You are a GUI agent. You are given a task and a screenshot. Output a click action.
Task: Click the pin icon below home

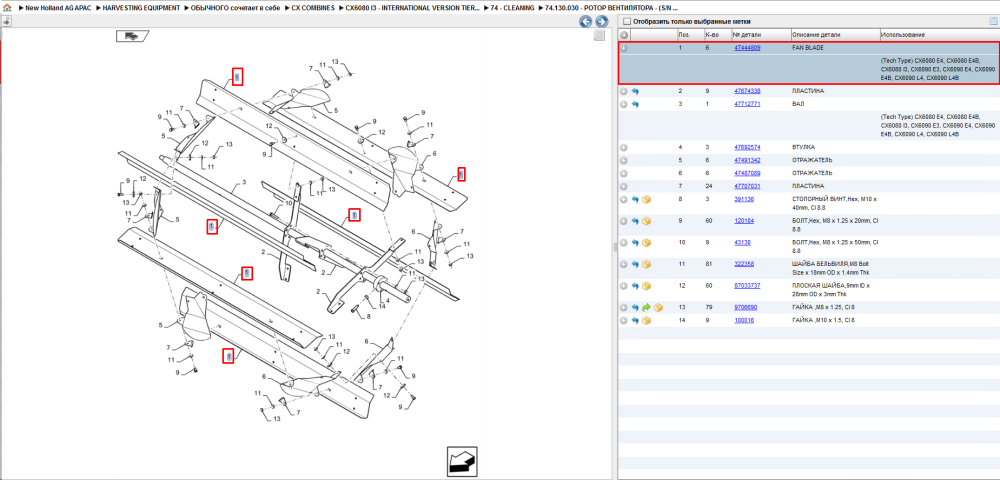tap(6, 21)
